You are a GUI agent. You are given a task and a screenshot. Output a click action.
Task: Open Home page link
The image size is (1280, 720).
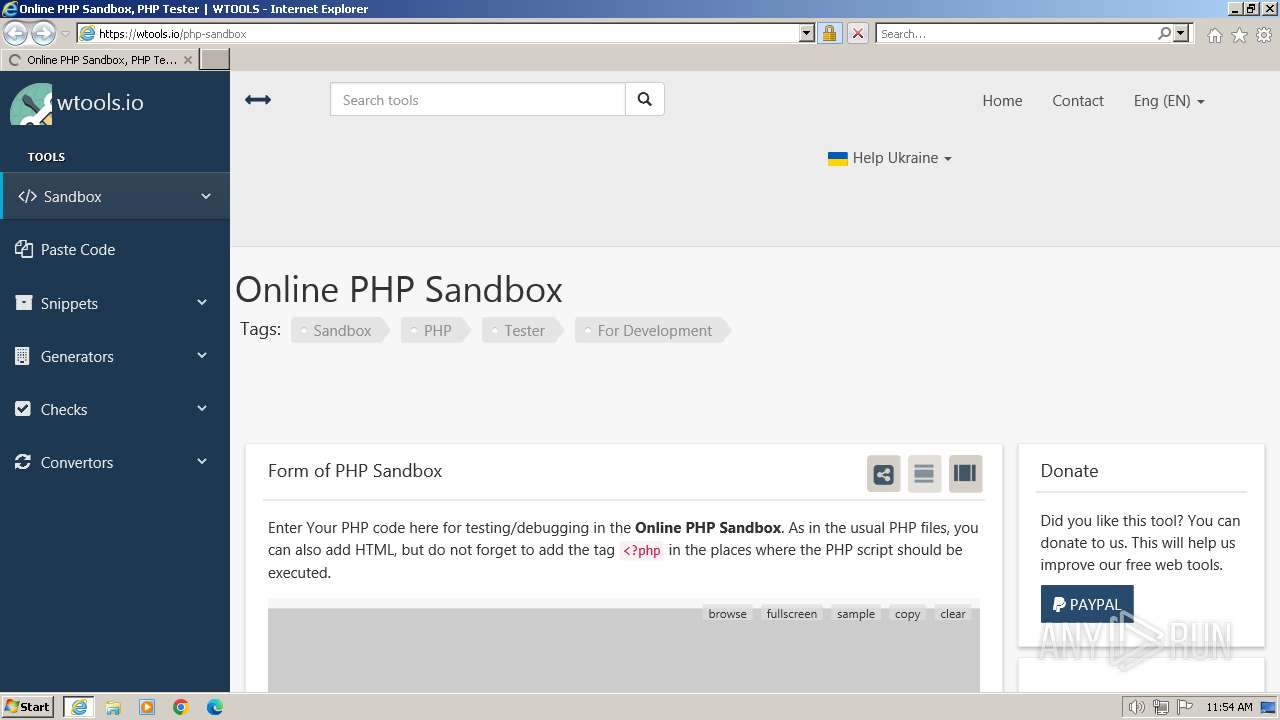tap(1002, 100)
